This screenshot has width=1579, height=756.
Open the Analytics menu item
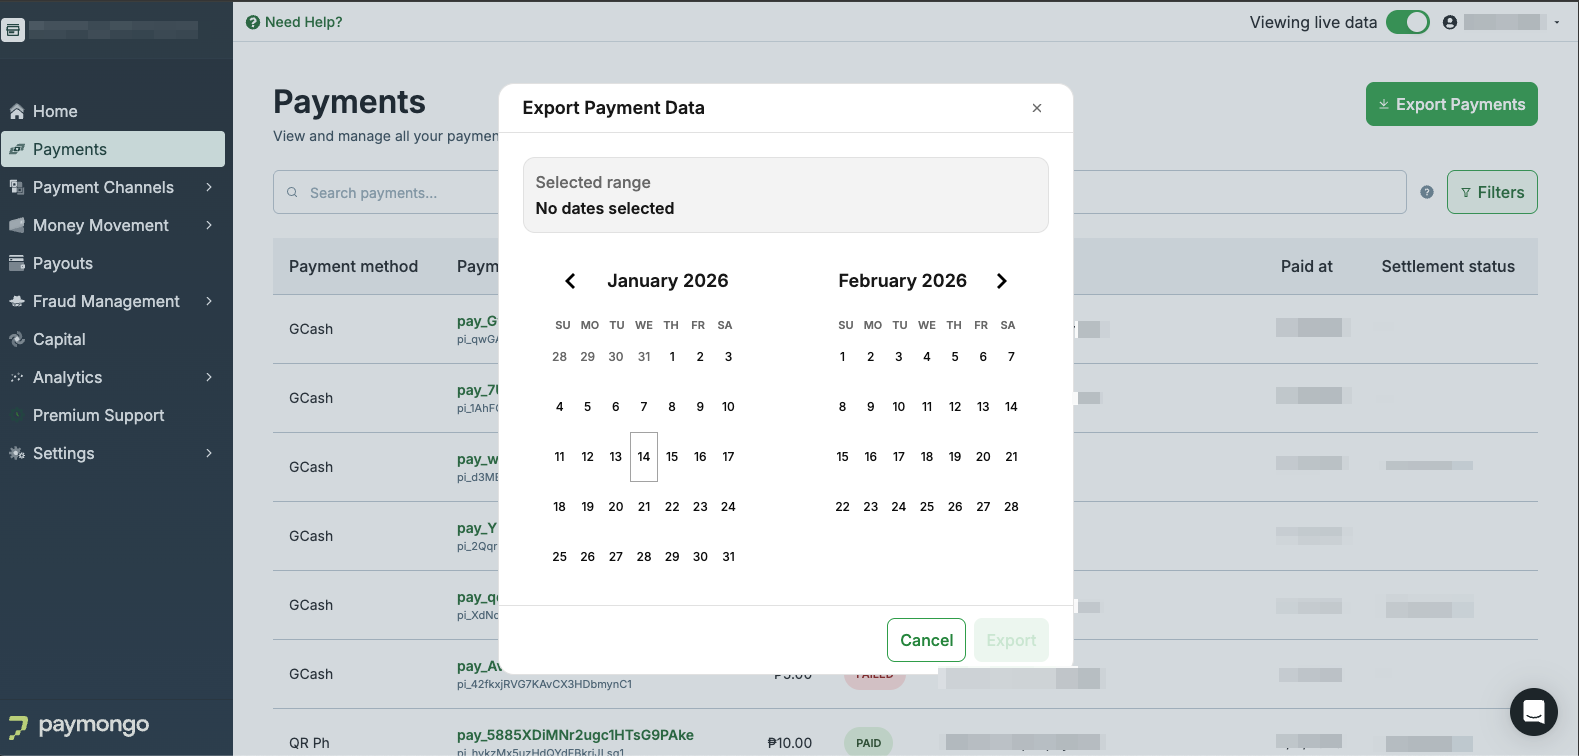coord(113,377)
